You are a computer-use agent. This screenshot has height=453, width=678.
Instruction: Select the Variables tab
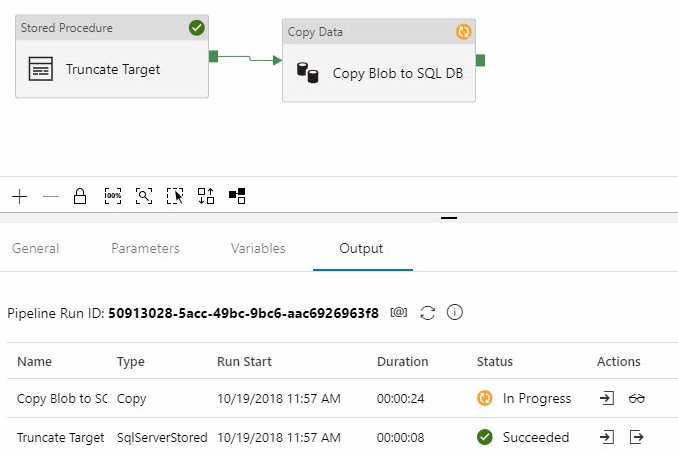pos(258,248)
